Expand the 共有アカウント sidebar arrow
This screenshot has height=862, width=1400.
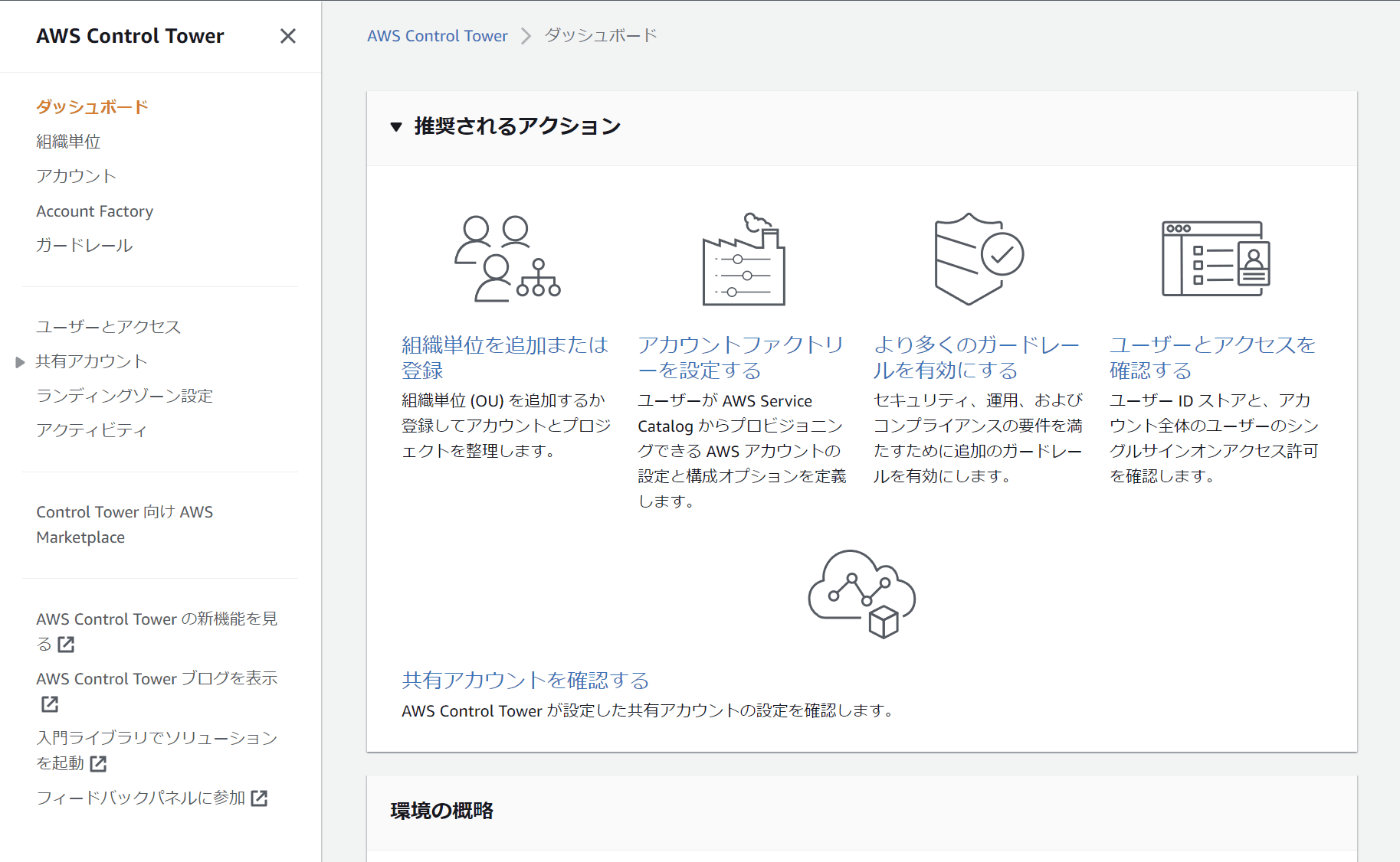tap(20, 362)
